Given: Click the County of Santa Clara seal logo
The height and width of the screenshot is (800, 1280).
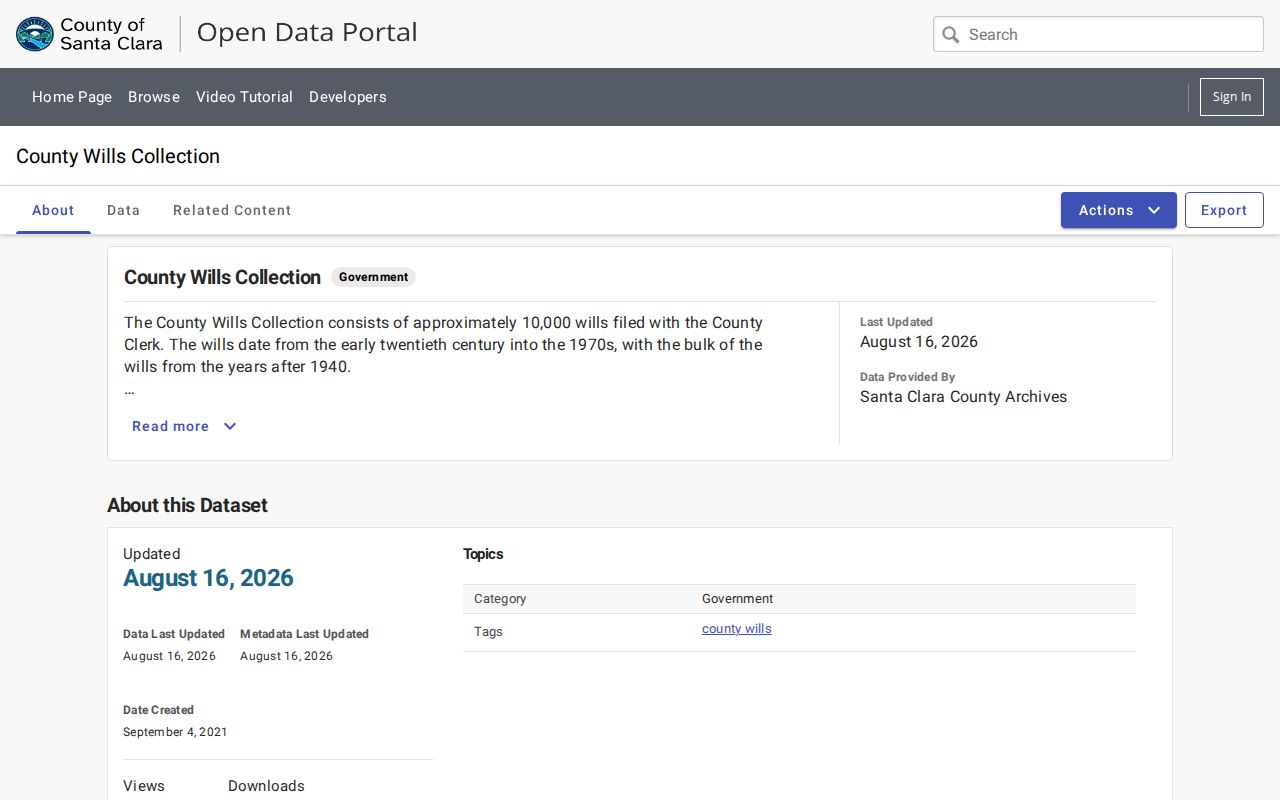Looking at the screenshot, I should pos(35,34).
